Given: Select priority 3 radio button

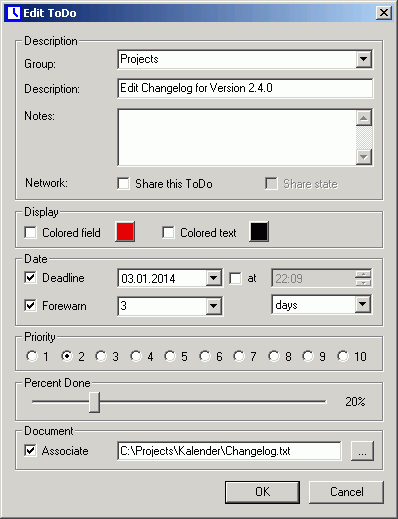Looking at the screenshot, I should (x=101, y=356).
